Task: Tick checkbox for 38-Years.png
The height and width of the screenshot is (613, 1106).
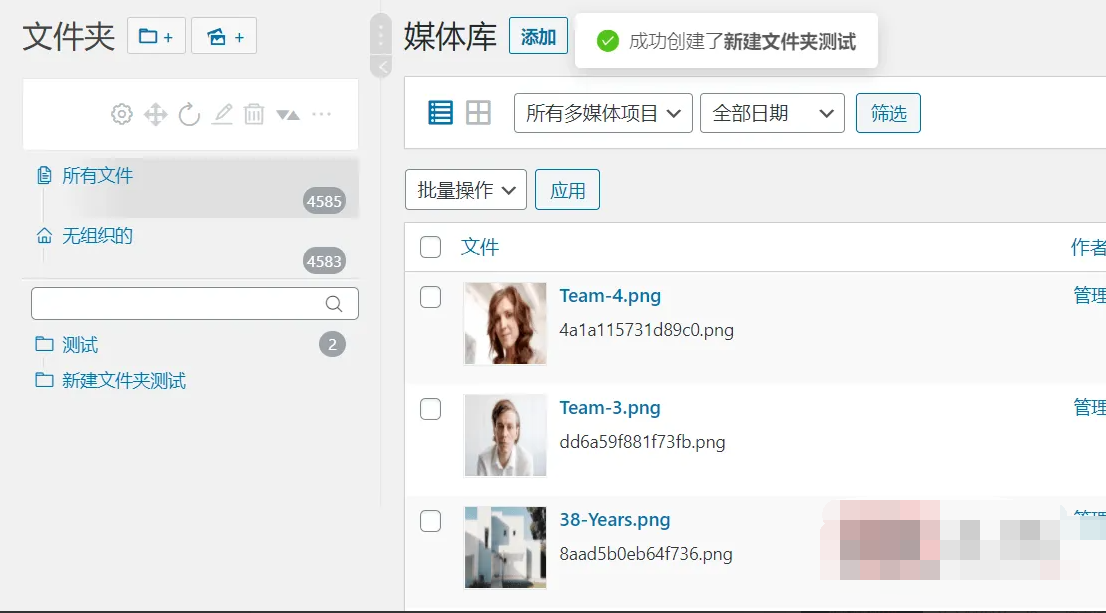Action: (x=430, y=521)
